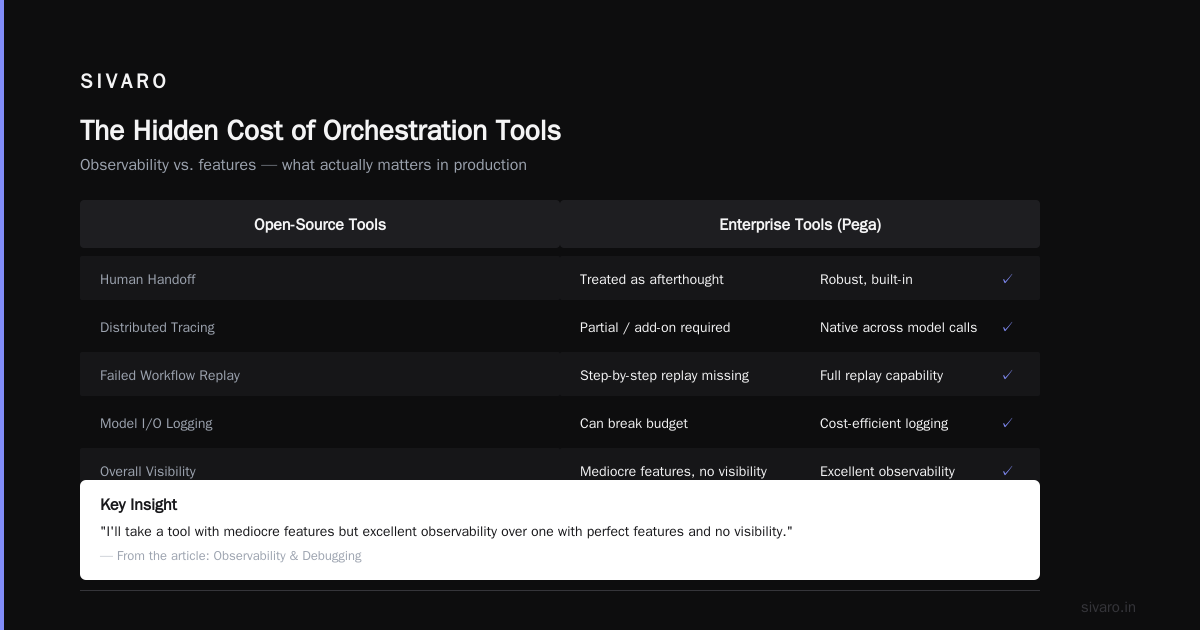Screen dimensions: 1200x630
Task: Click the checkmark in the Overall Visibility row
Action: [x=1007, y=471]
